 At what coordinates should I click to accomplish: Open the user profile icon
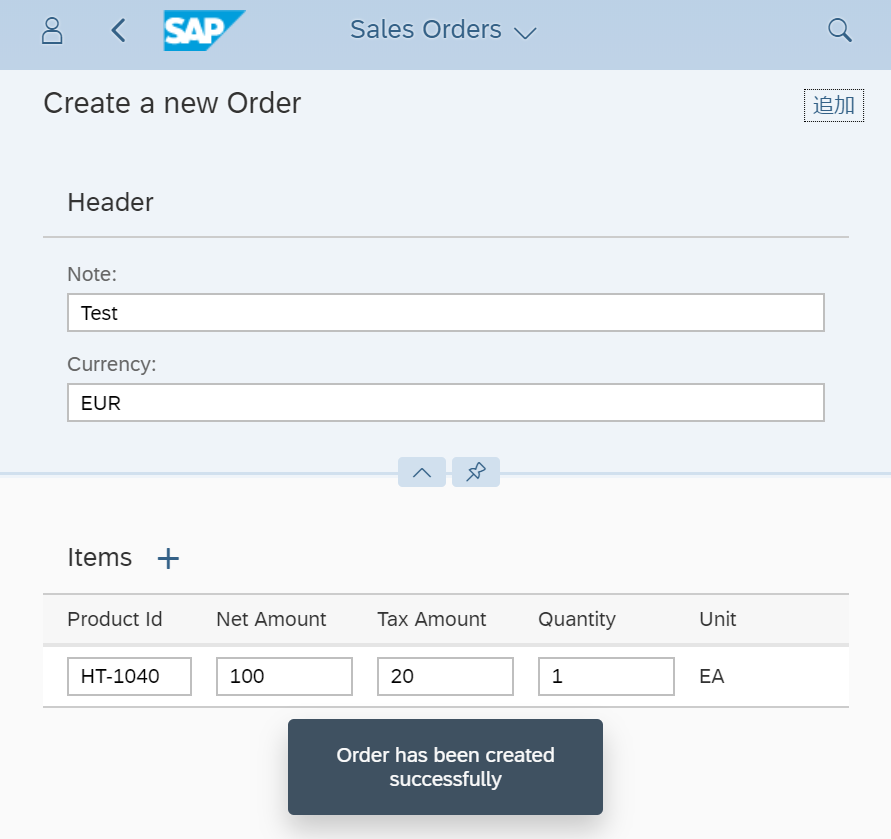pyautogui.click(x=52, y=31)
